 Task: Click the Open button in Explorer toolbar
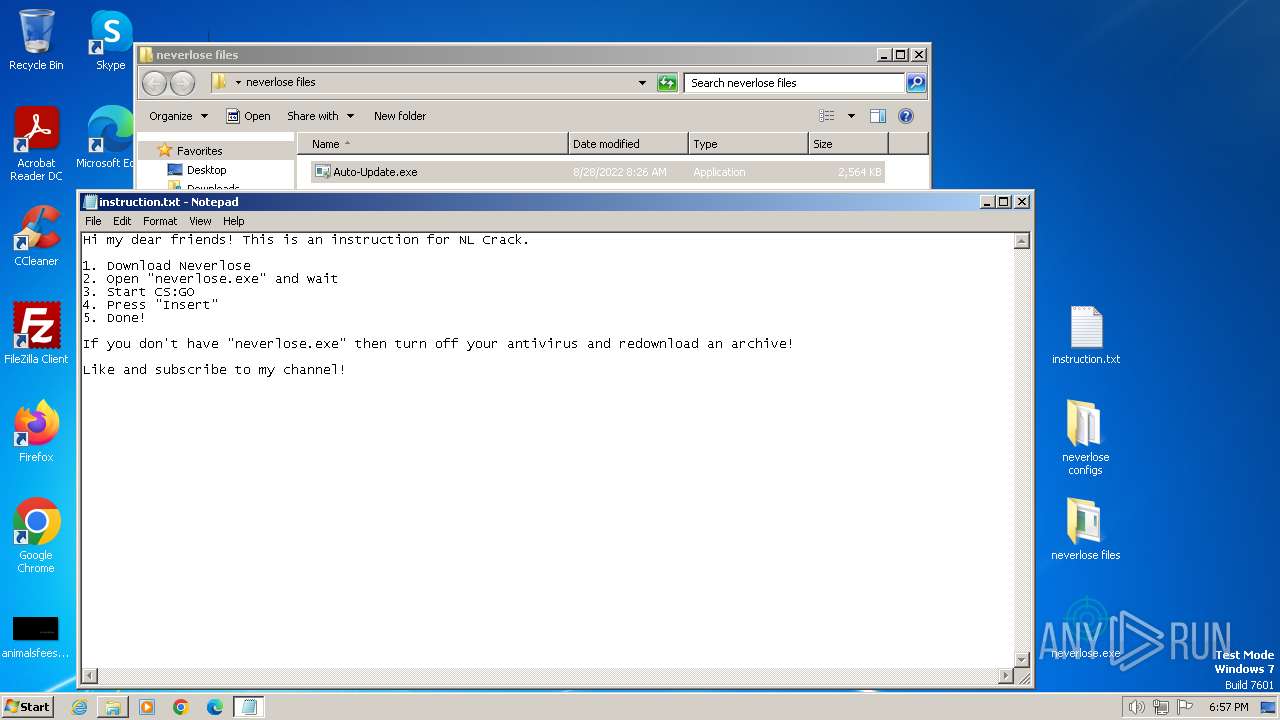point(248,116)
